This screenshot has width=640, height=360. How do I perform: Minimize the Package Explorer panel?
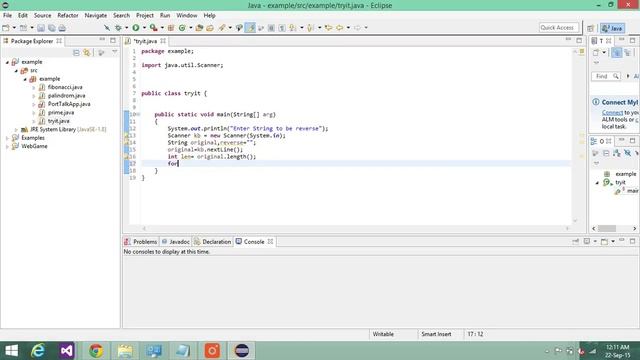[x=102, y=40]
